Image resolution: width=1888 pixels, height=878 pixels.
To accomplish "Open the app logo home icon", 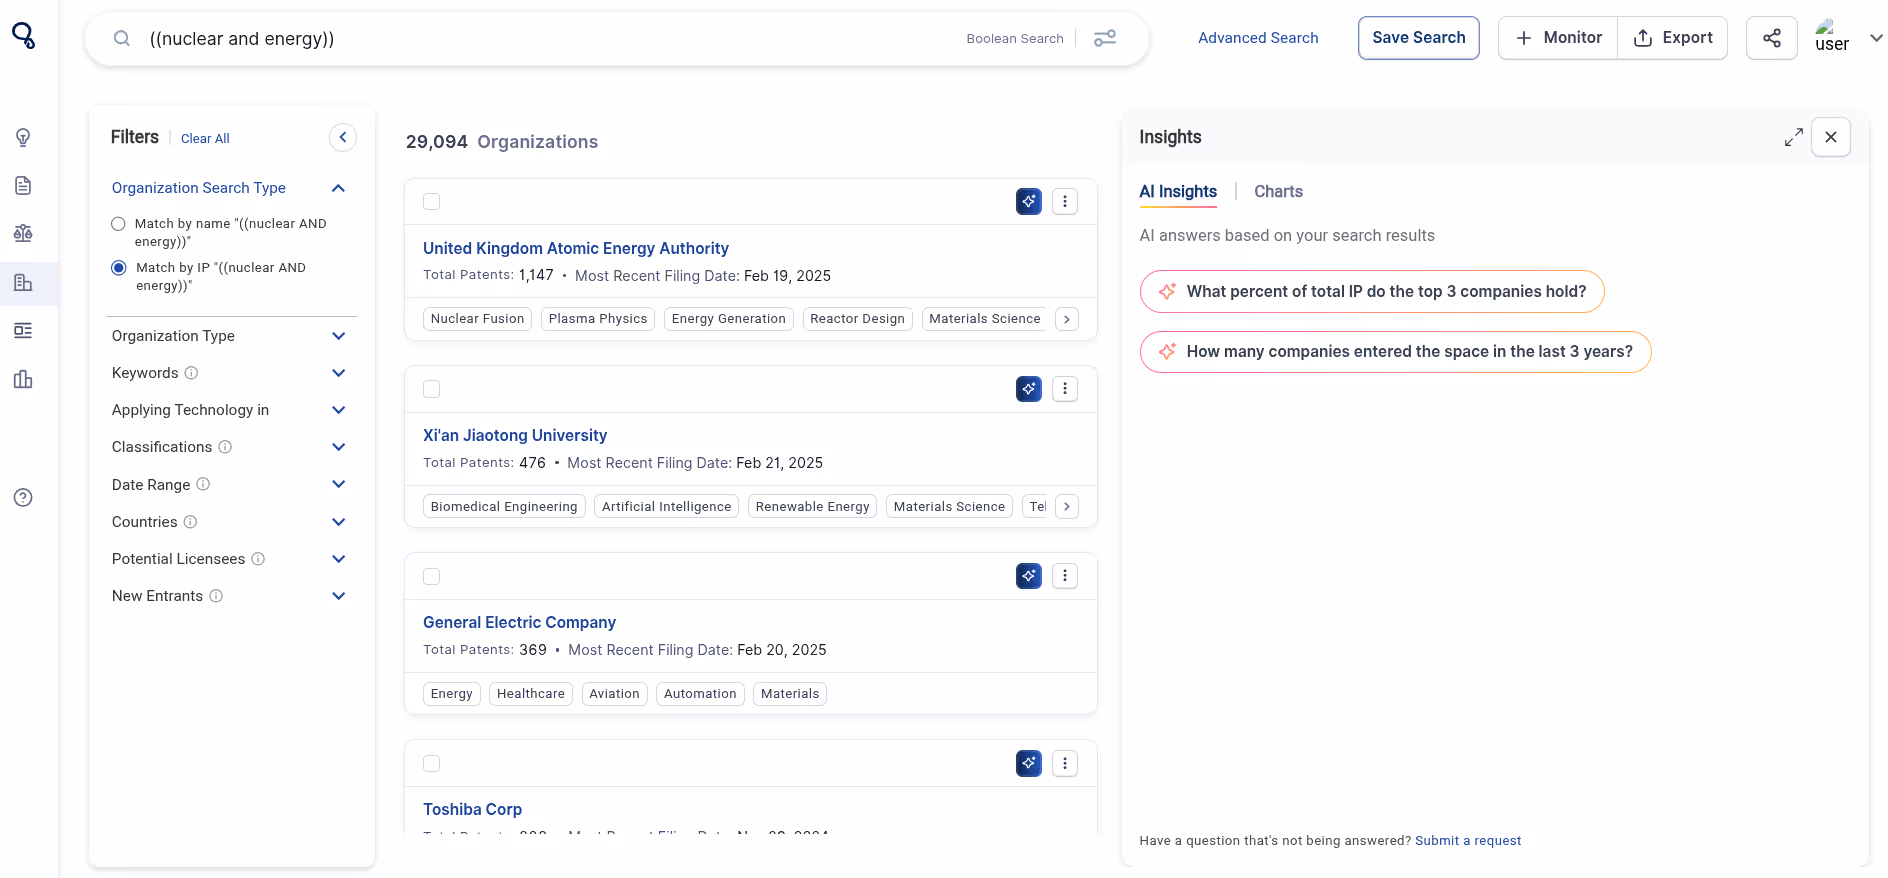I will click(23, 36).
